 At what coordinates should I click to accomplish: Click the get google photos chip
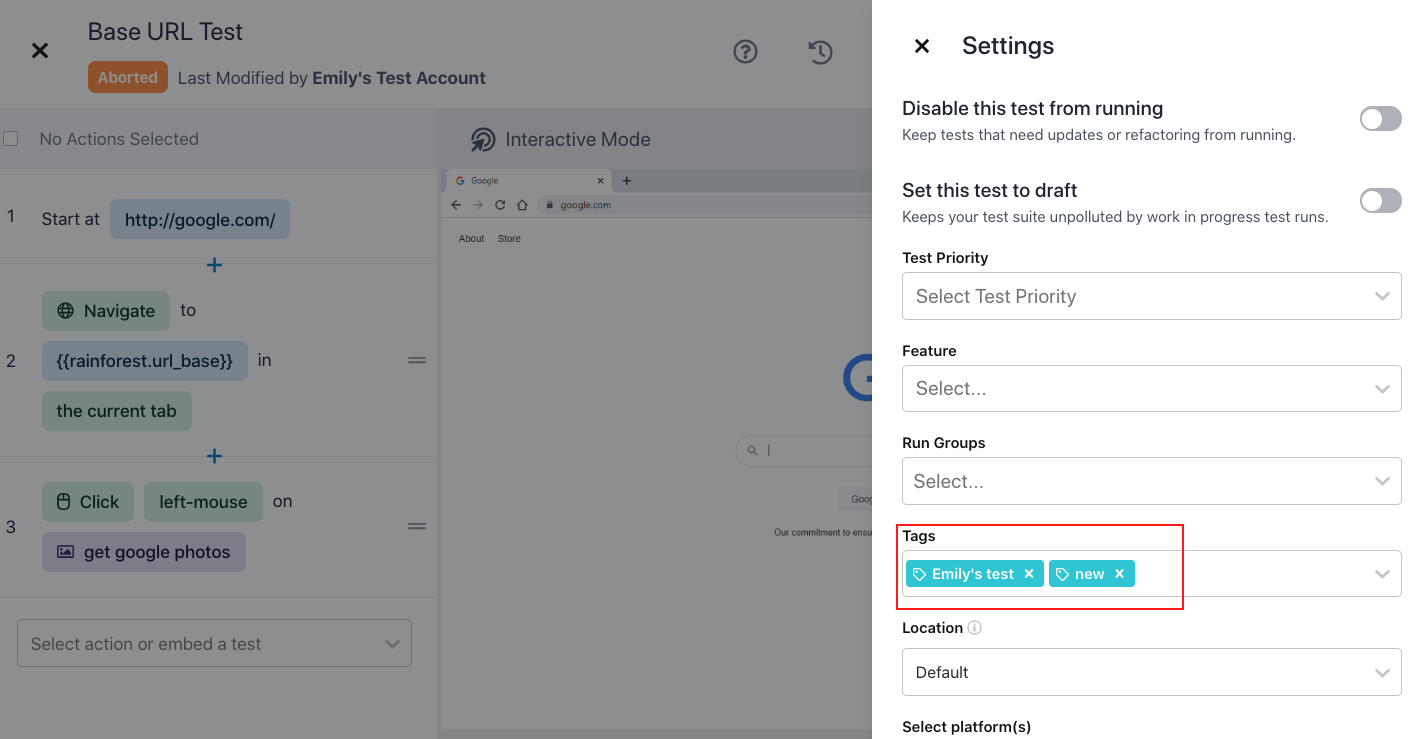click(x=144, y=552)
